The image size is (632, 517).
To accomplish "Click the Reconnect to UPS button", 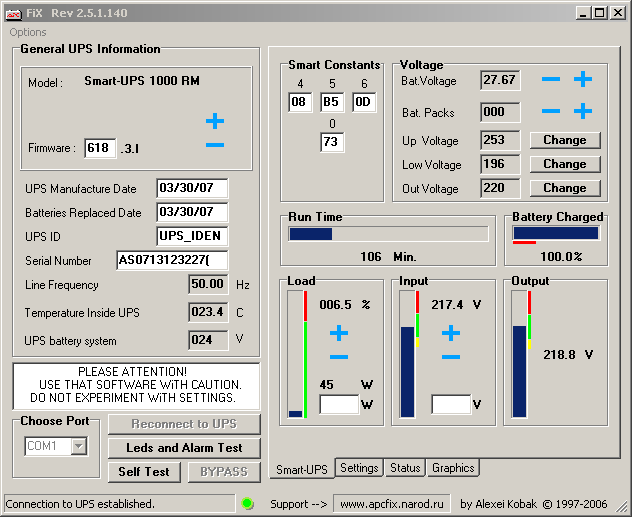I will click(x=184, y=424).
